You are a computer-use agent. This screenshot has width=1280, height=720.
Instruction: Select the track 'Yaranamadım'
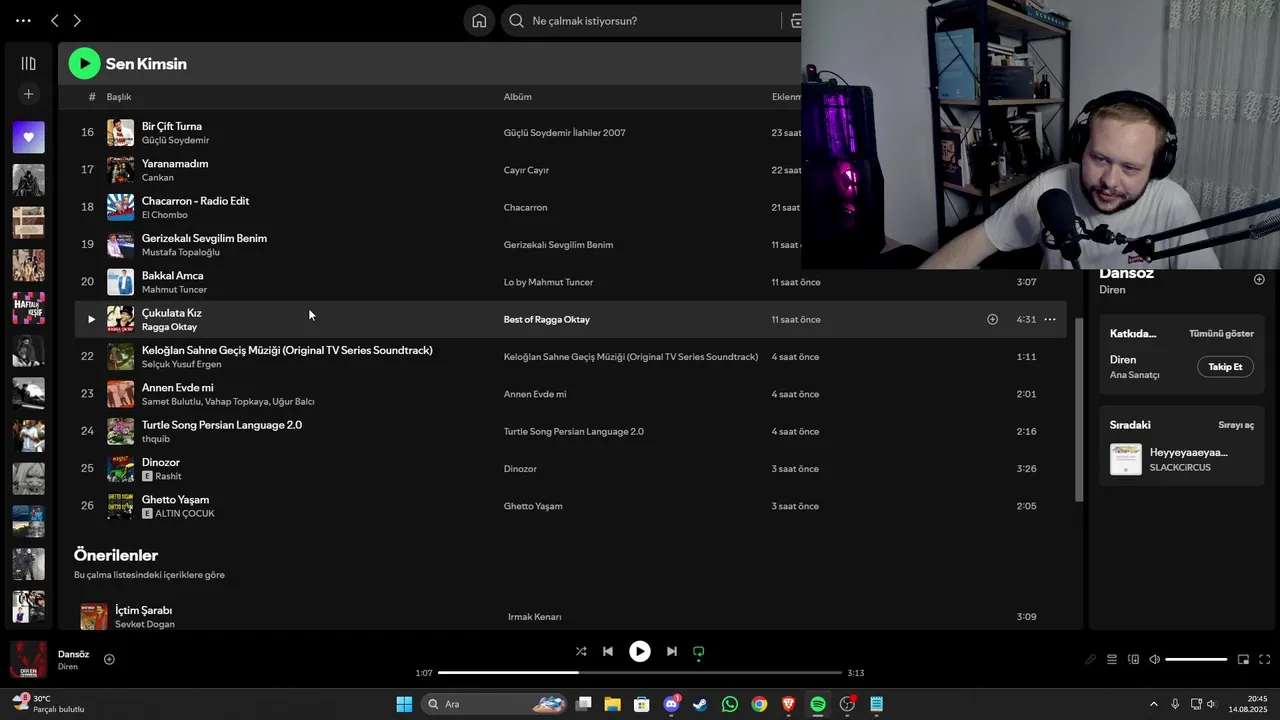click(175, 164)
